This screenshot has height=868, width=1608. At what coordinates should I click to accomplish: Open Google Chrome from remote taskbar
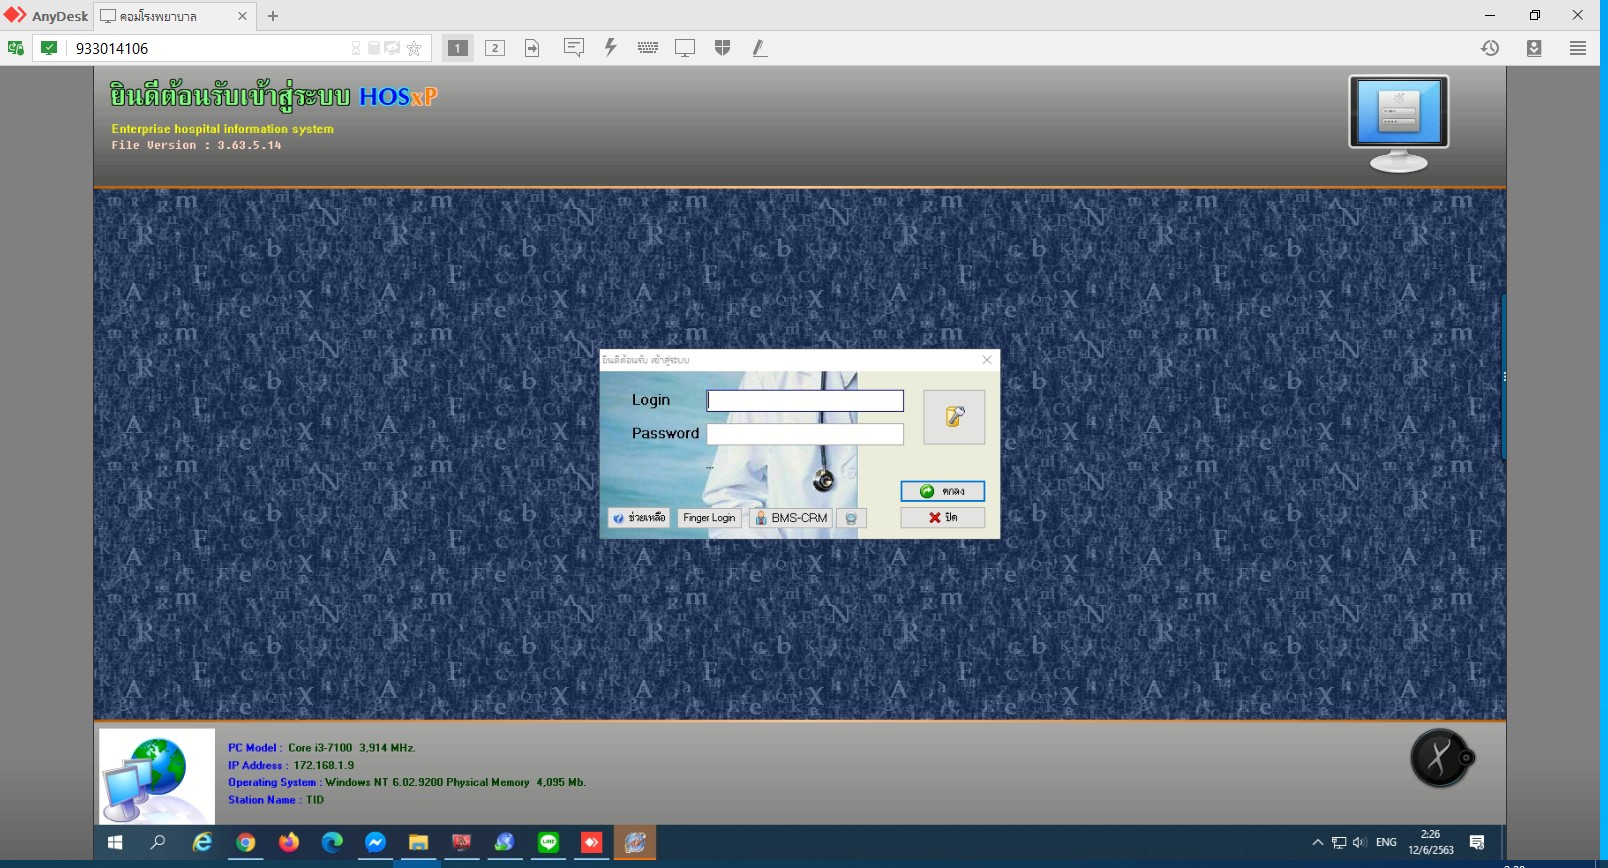point(245,843)
